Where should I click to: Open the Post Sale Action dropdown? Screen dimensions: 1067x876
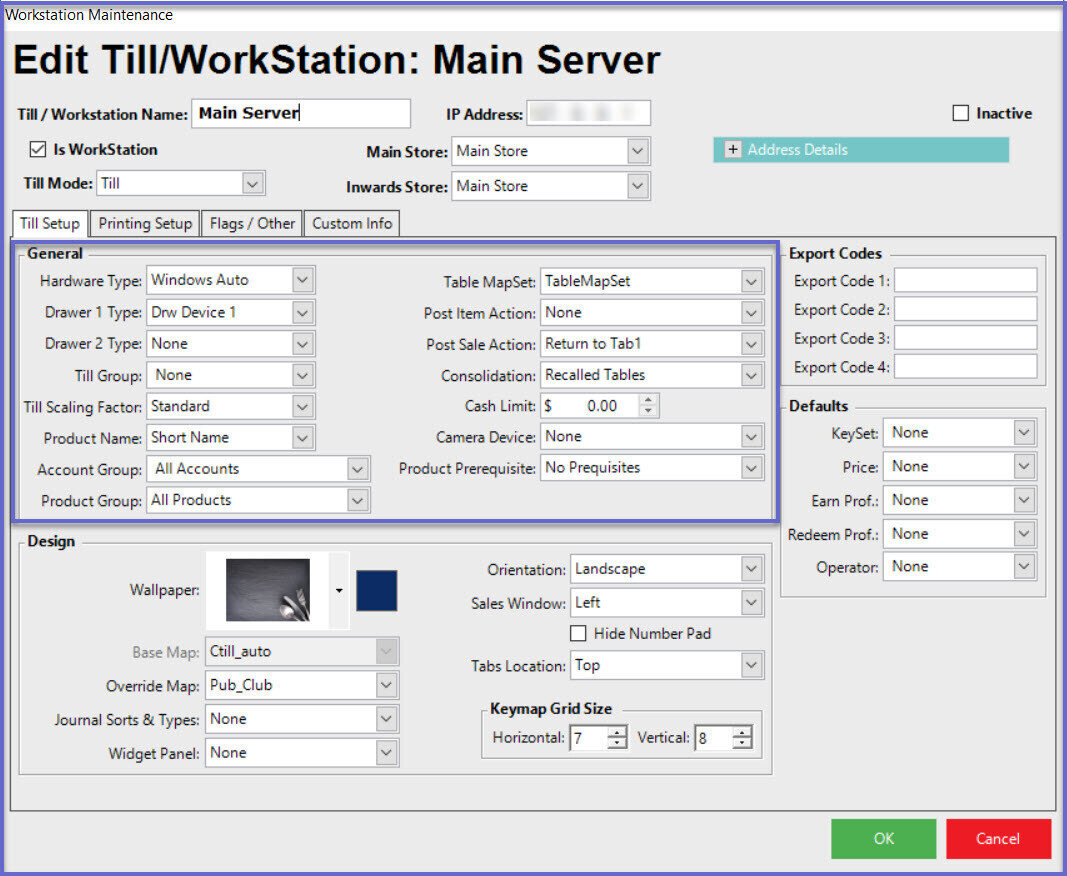(x=752, y=344)
